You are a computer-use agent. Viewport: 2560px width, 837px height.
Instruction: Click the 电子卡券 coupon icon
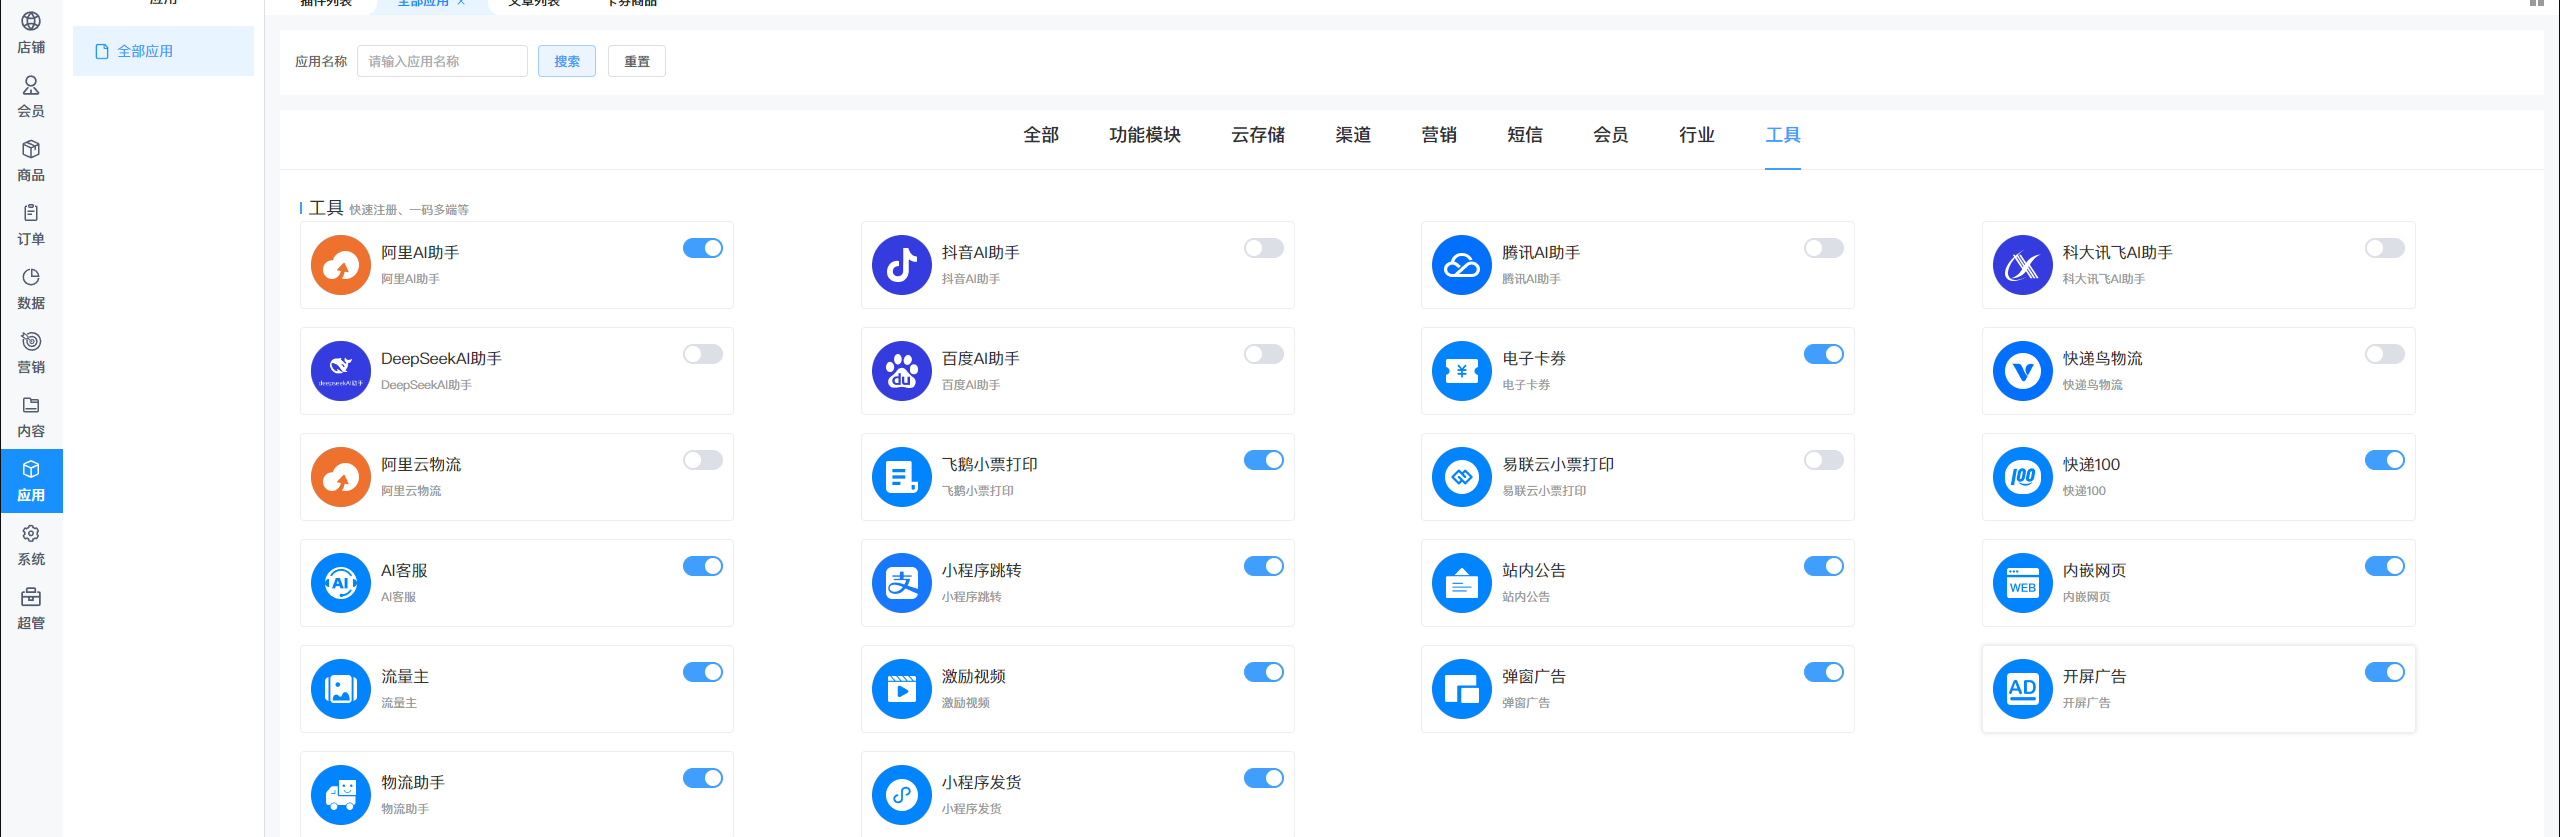[x=1462, y=371]
